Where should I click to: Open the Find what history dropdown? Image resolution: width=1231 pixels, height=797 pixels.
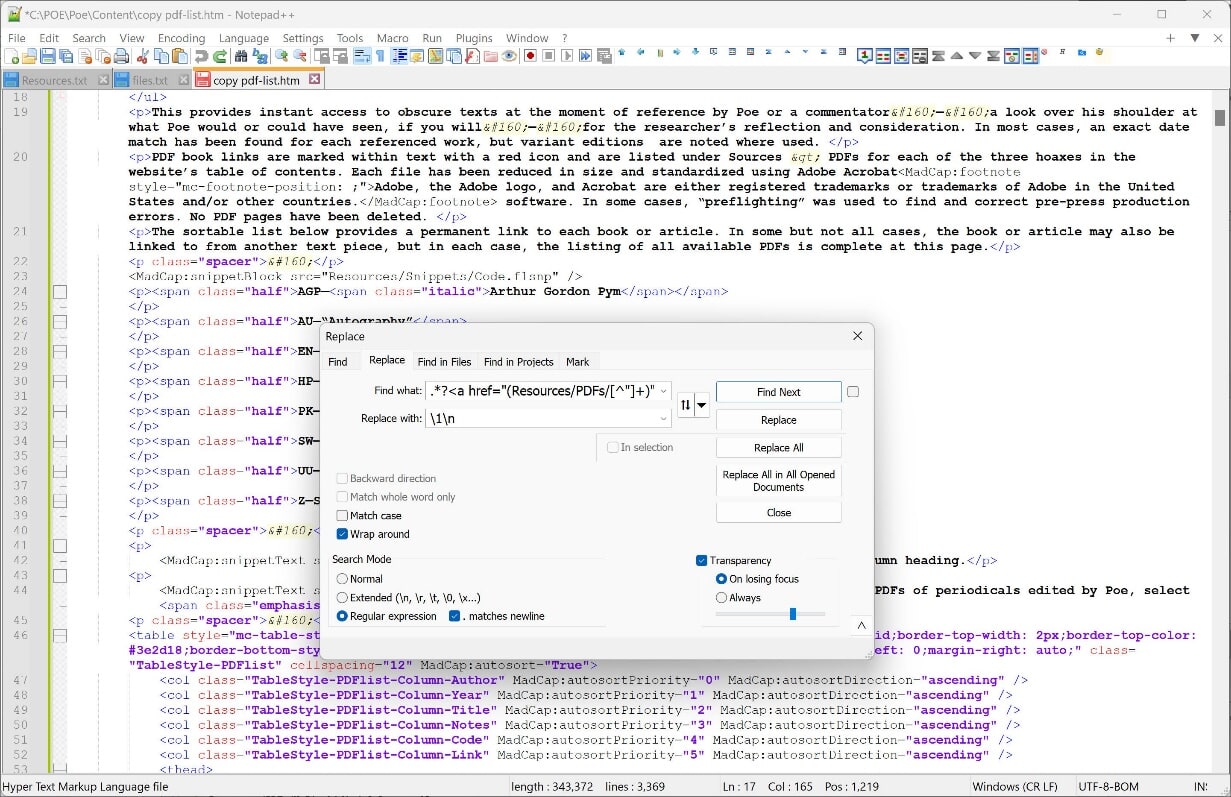[663, 391]
